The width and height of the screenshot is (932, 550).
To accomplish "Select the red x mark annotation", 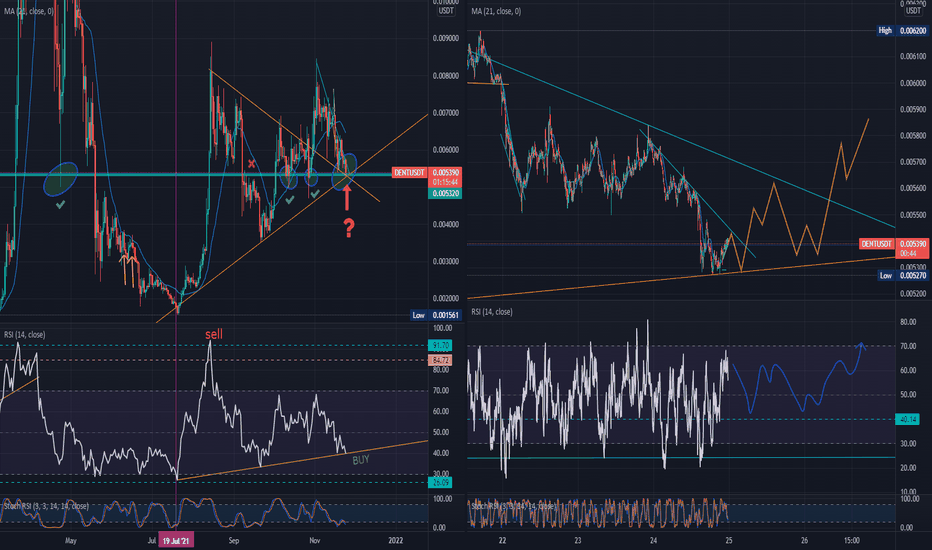I will pos(252,164).
